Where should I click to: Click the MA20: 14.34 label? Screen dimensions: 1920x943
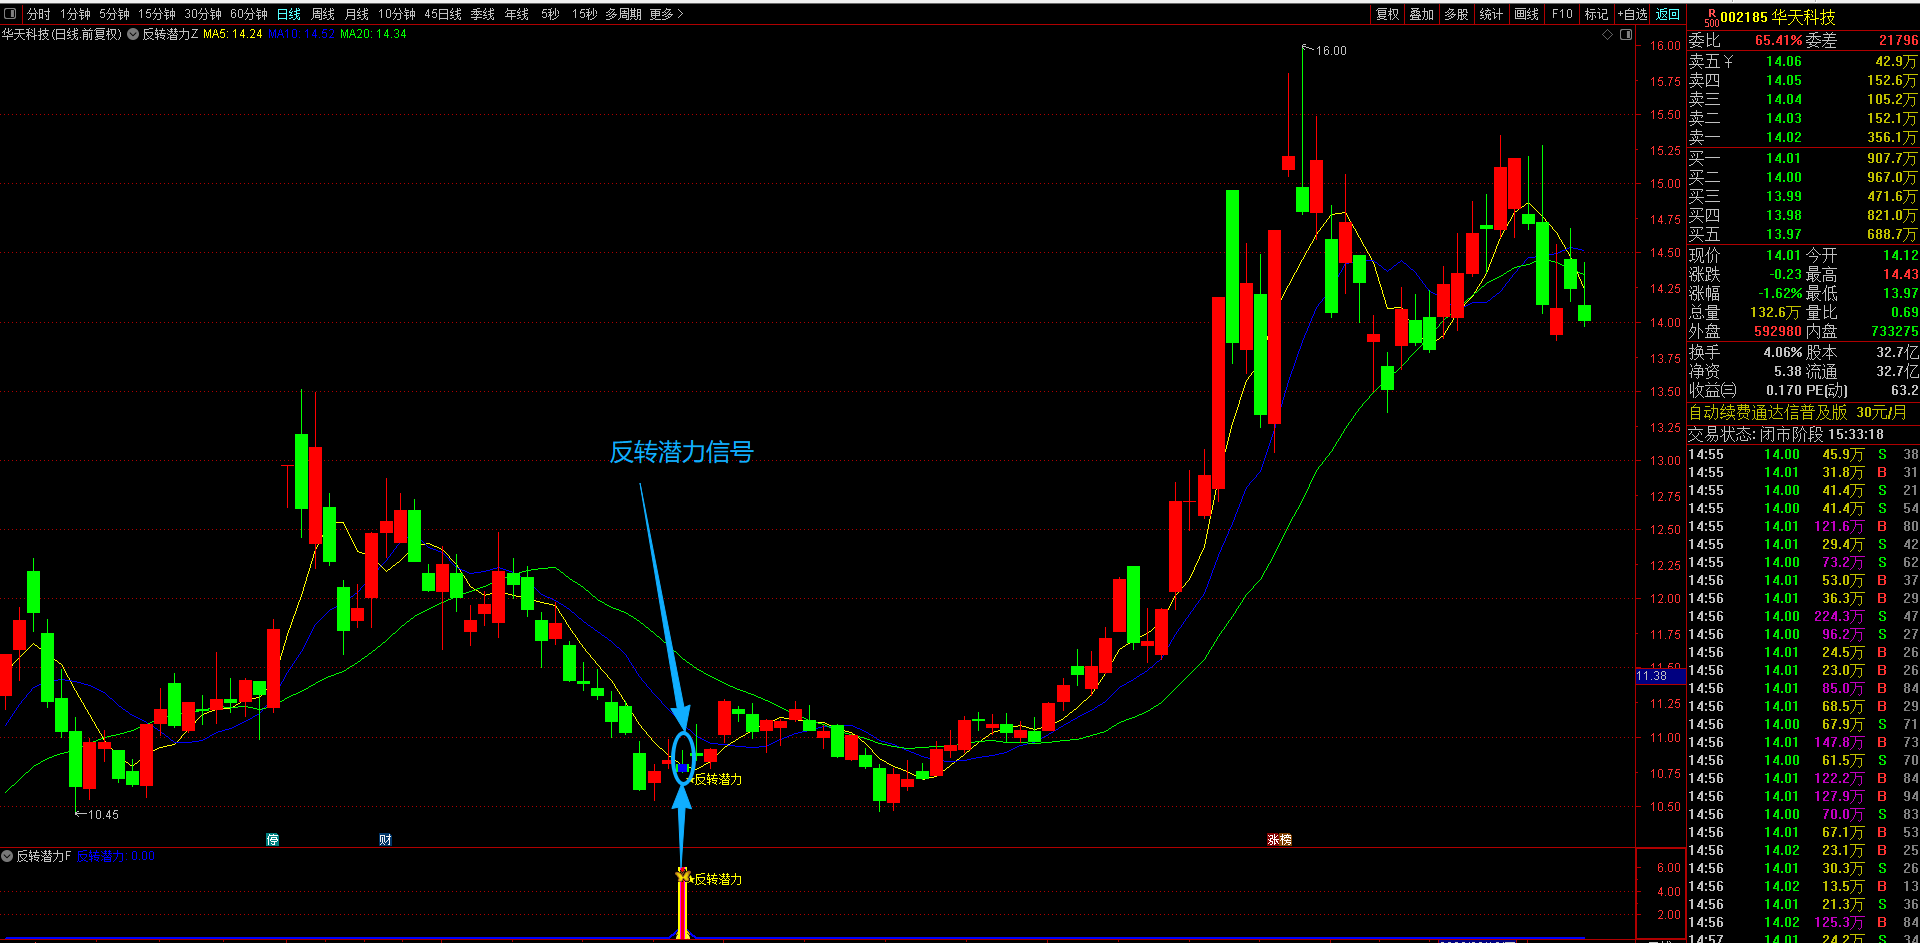pos(373,34)
